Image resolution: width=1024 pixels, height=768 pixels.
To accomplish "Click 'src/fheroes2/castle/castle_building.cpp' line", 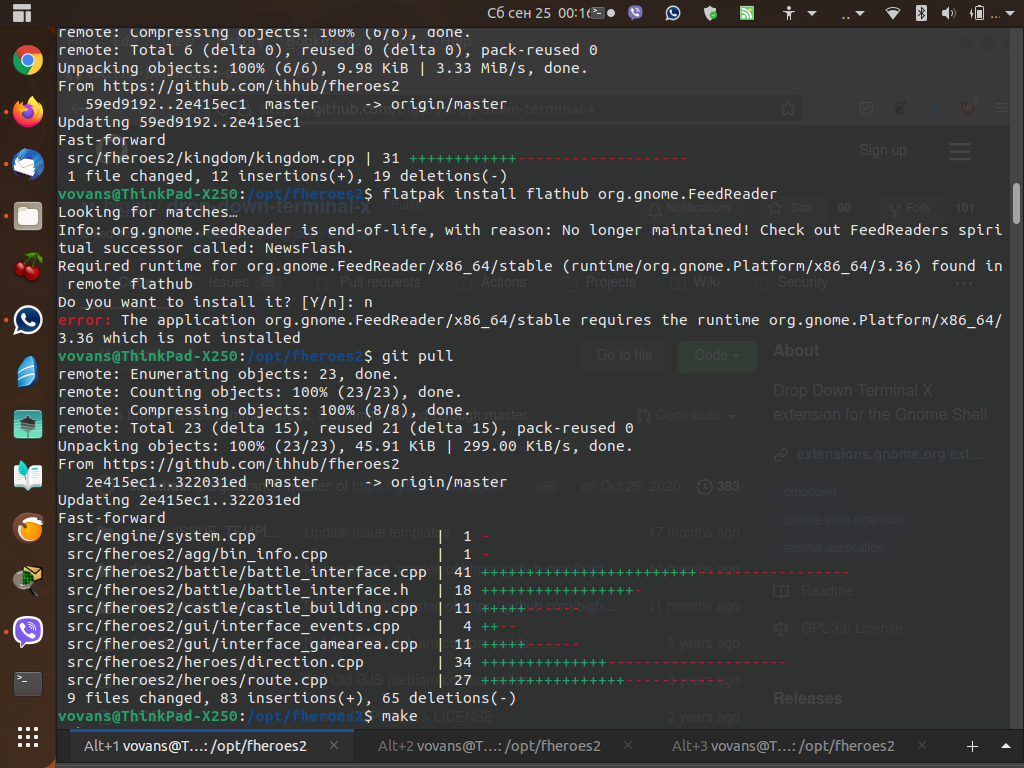I will coord(242,608).
